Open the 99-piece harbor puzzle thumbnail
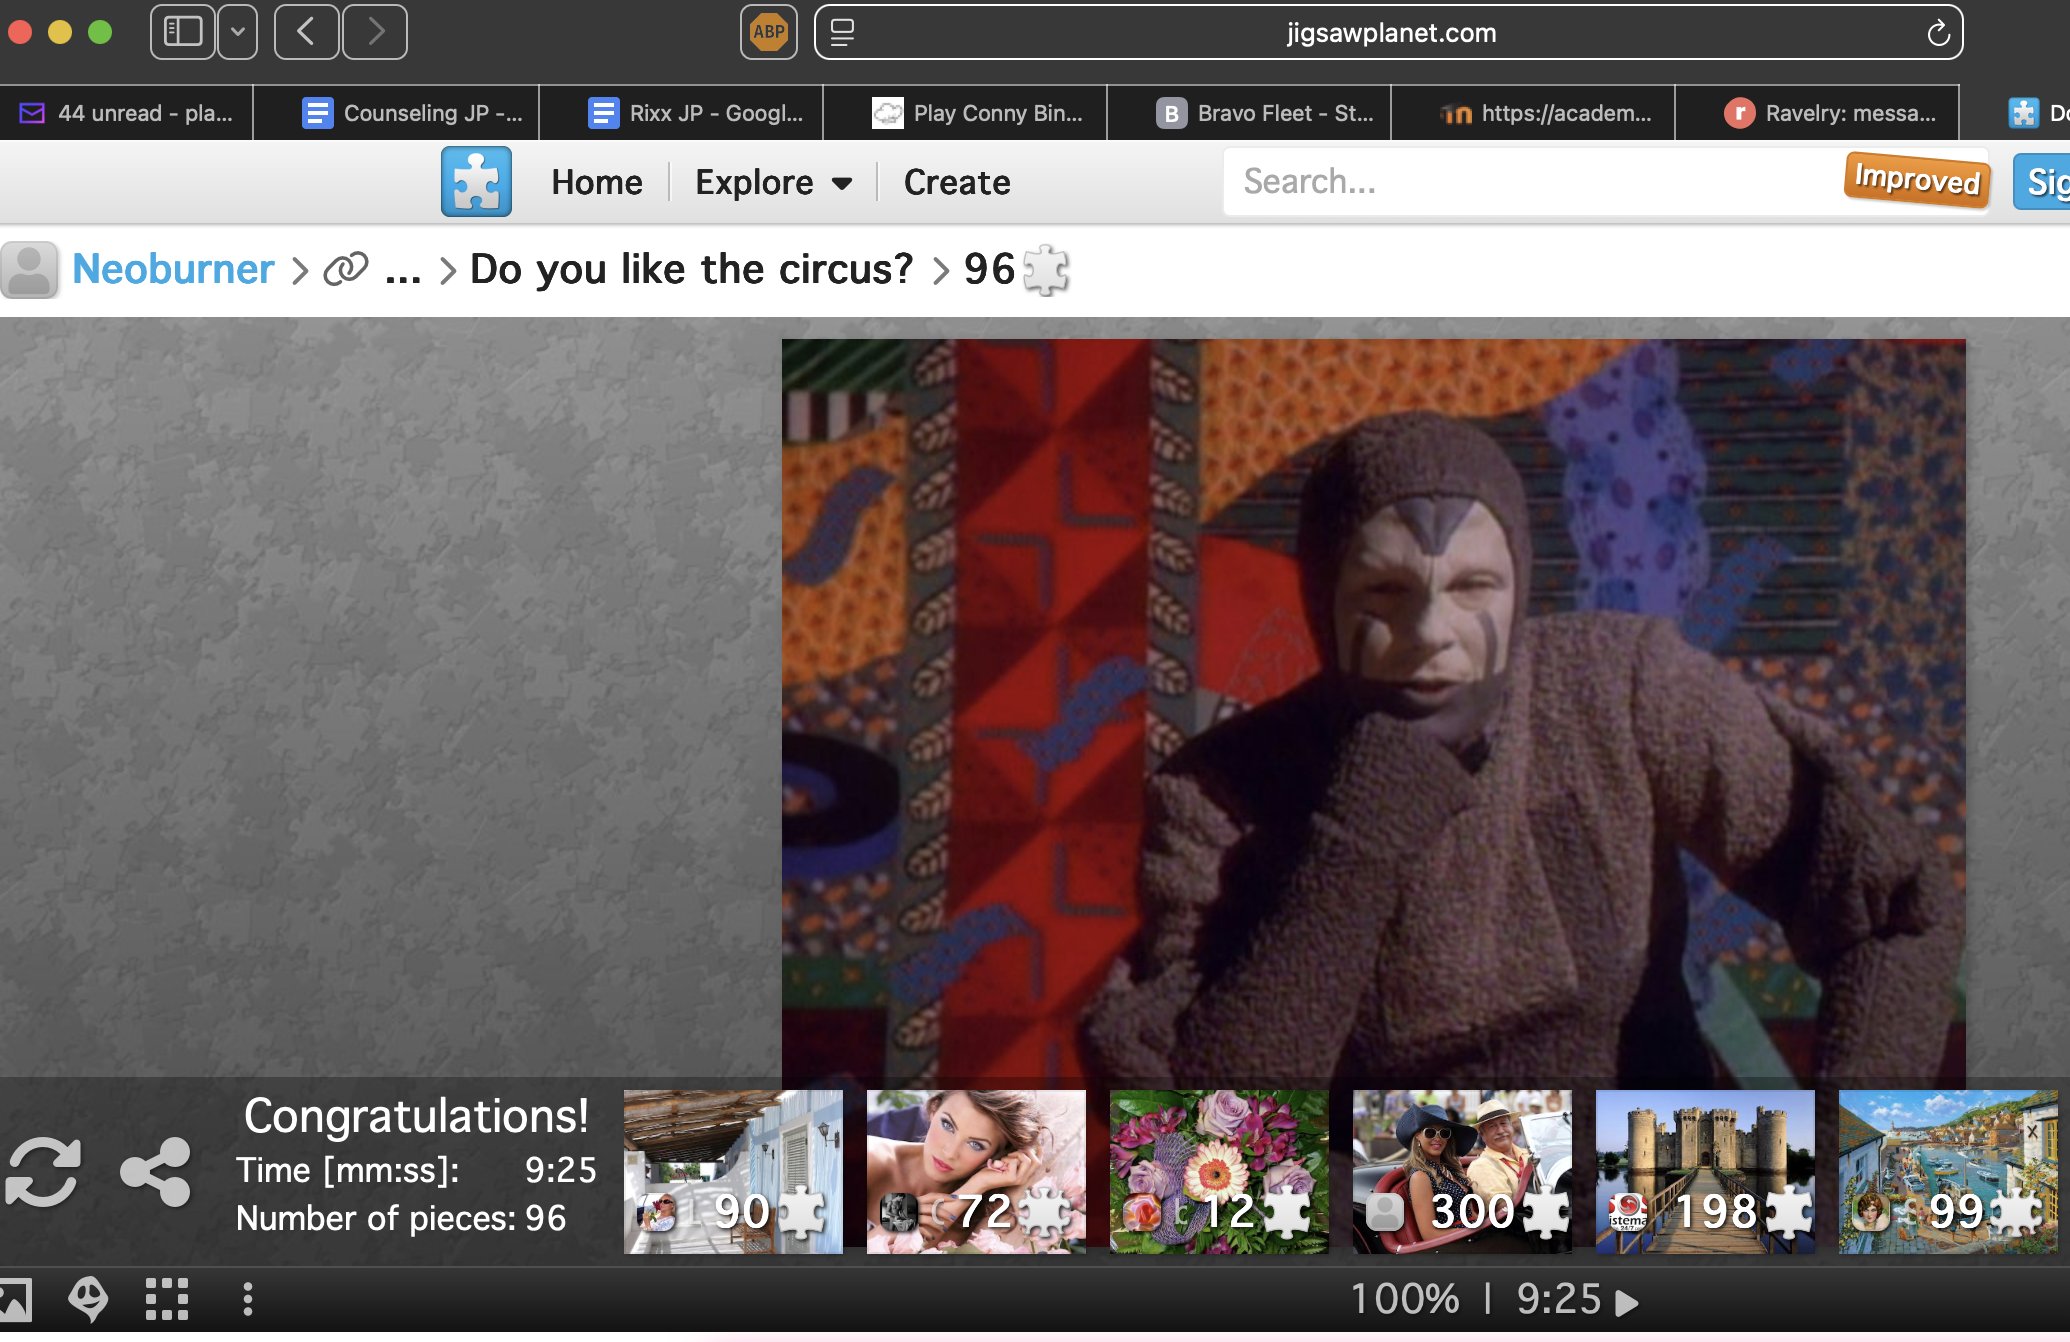 (x=1948, y=1171)
